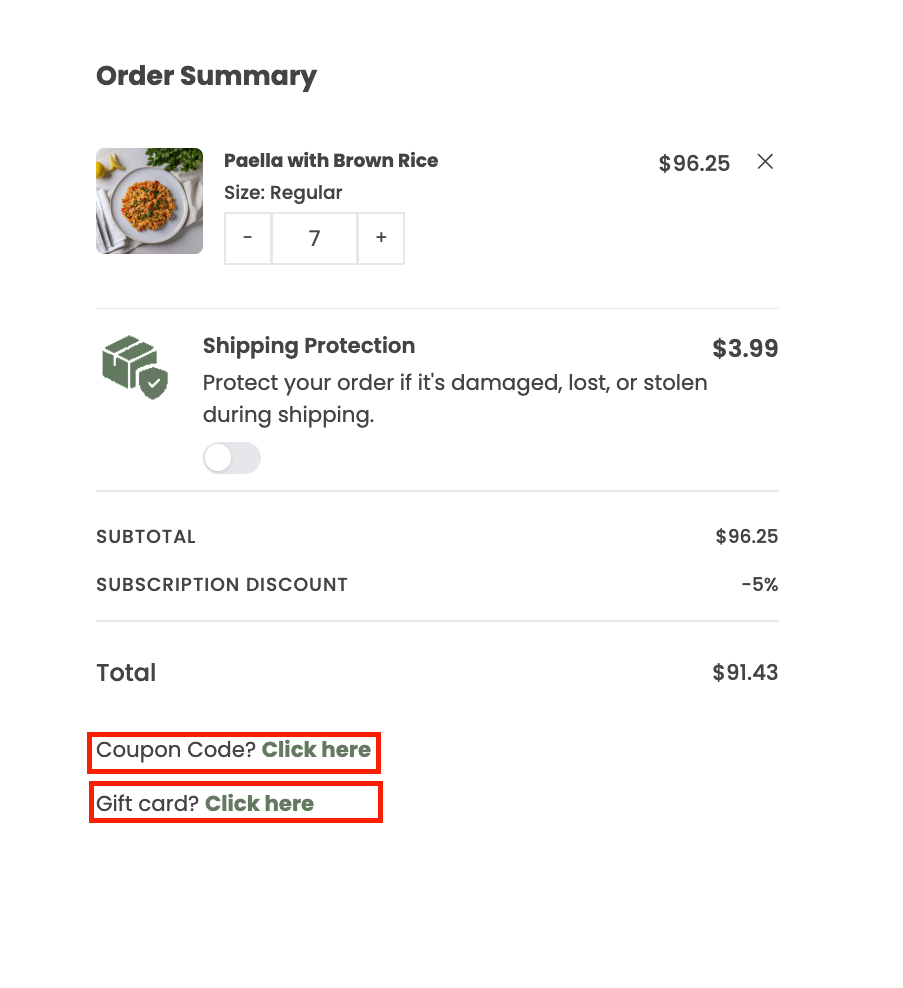Click the Size: Regular text

[283, 192]
